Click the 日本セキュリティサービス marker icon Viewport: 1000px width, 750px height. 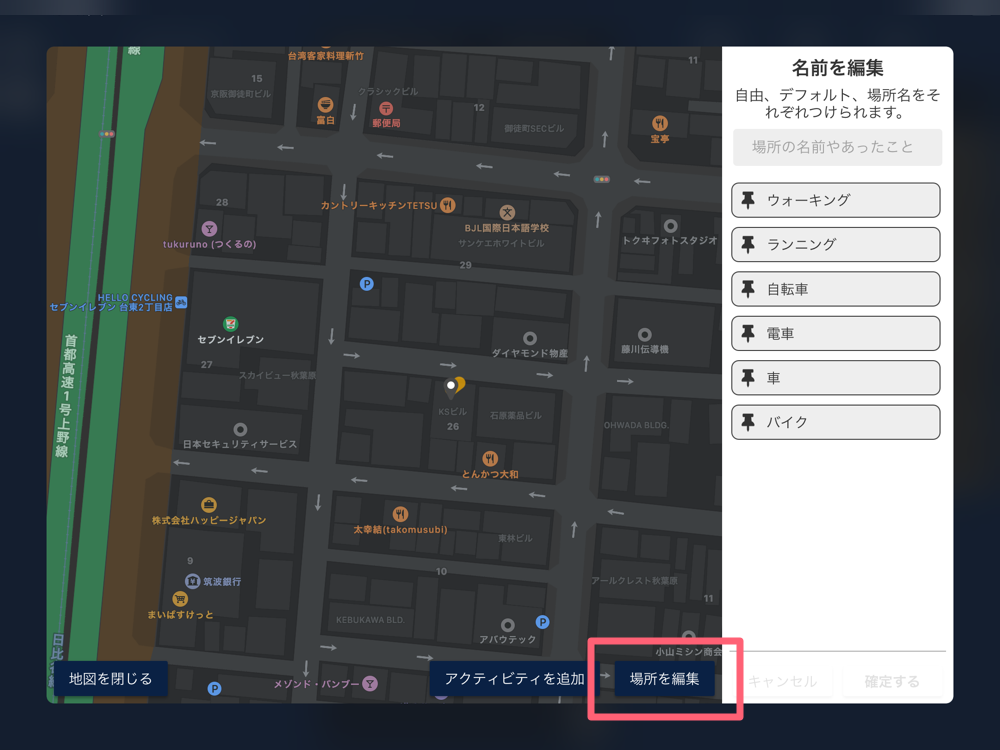pos(240,429)
